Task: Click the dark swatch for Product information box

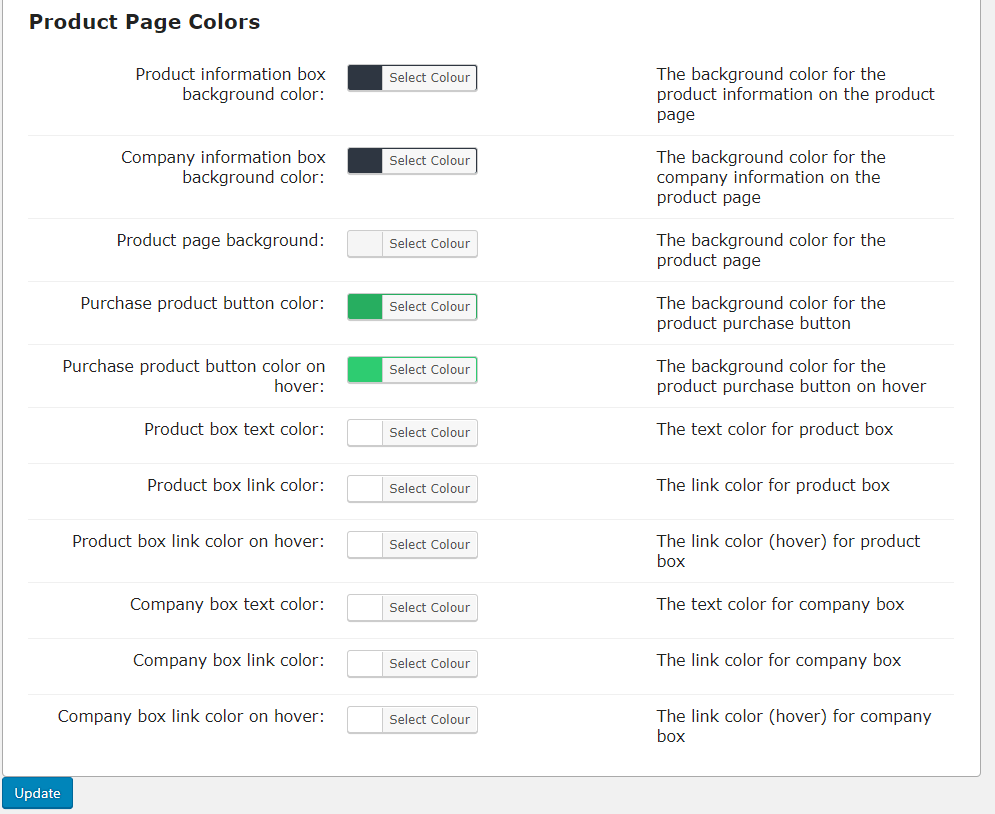Action: pos(365,78)
